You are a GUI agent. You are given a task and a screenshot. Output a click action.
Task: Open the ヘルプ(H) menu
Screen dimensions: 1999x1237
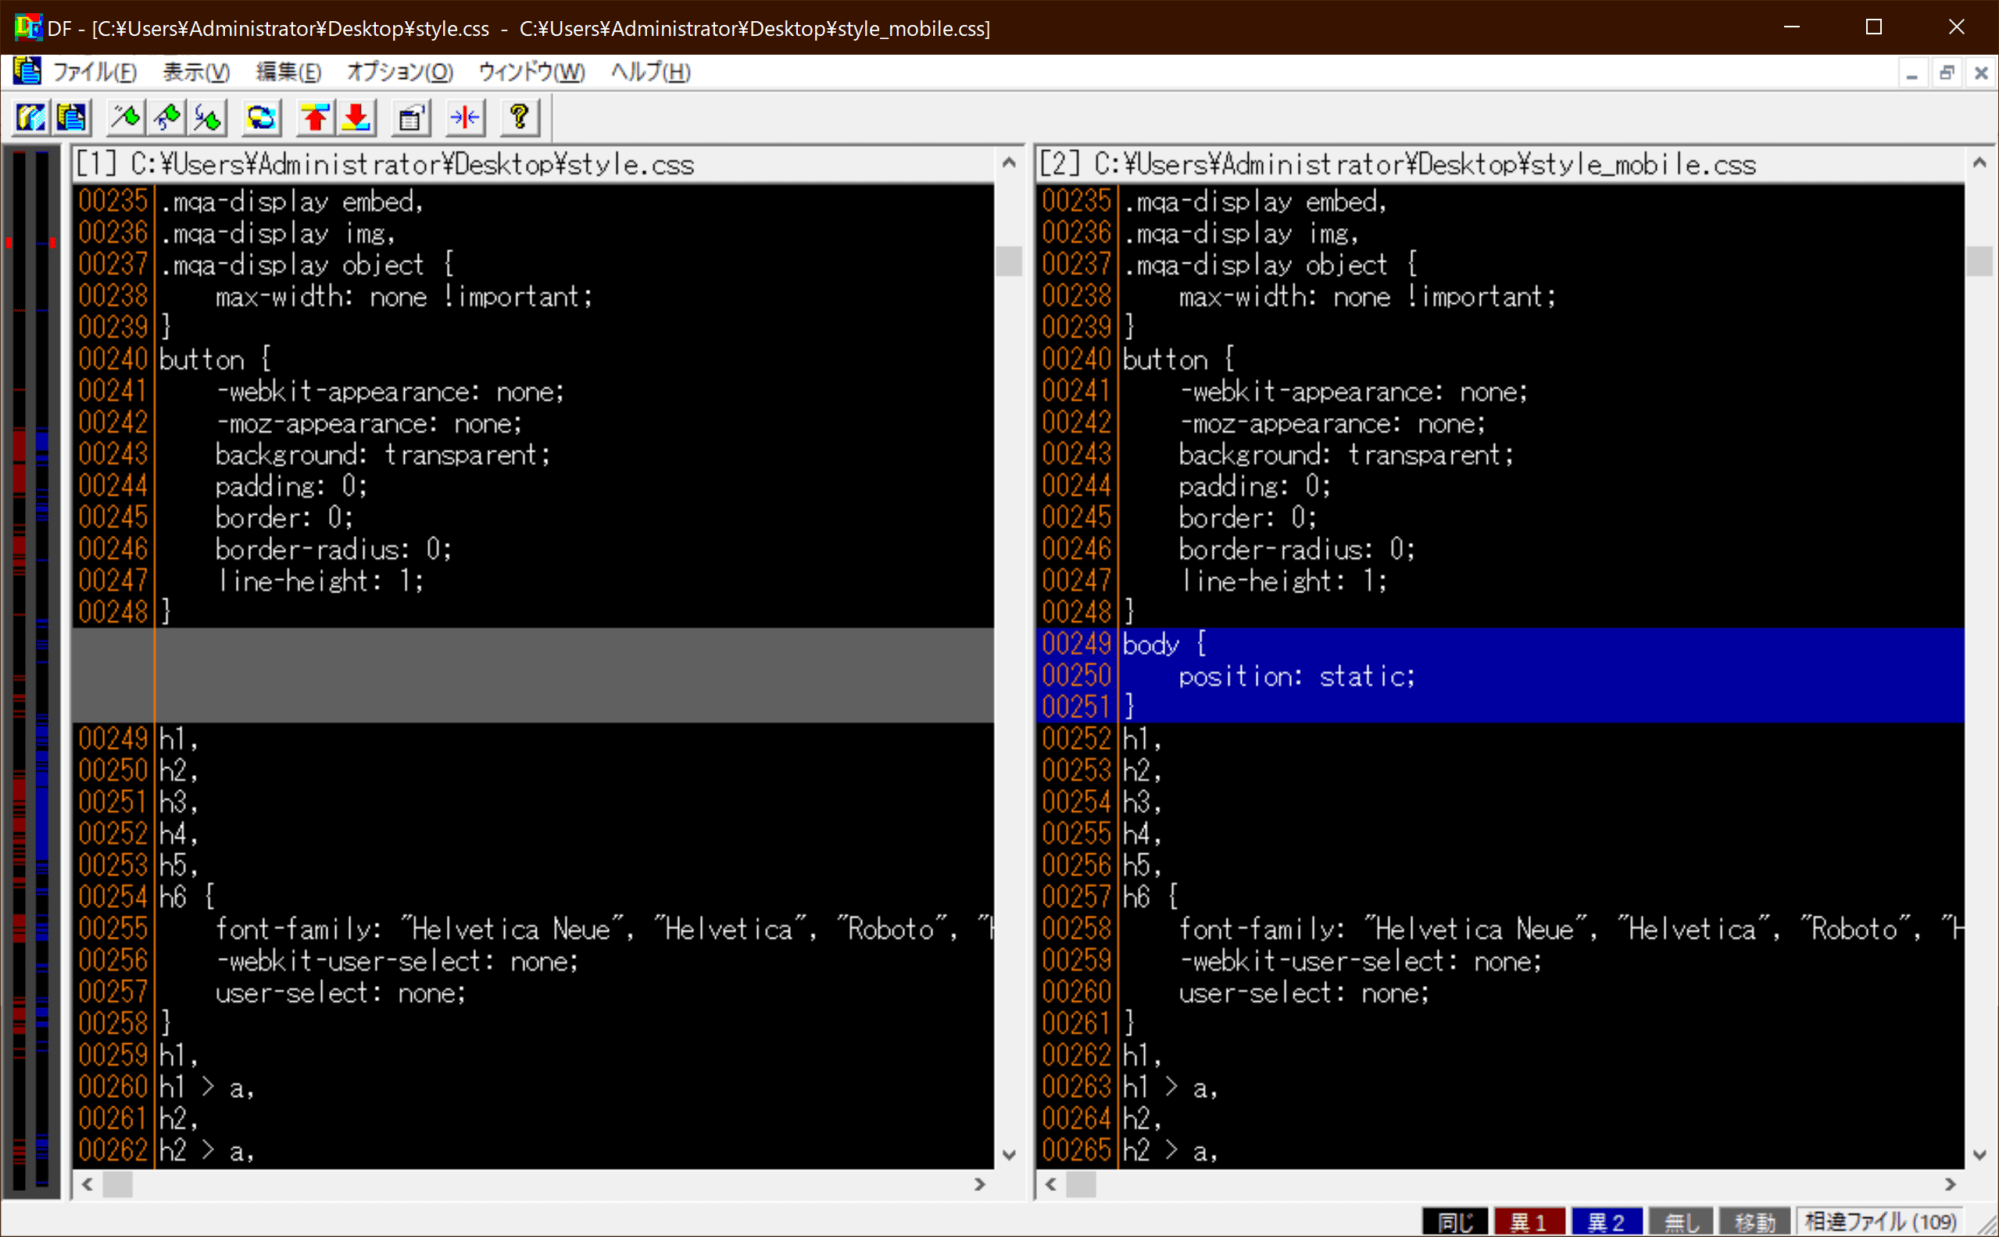pyautogui.click(x=651, y=72)
